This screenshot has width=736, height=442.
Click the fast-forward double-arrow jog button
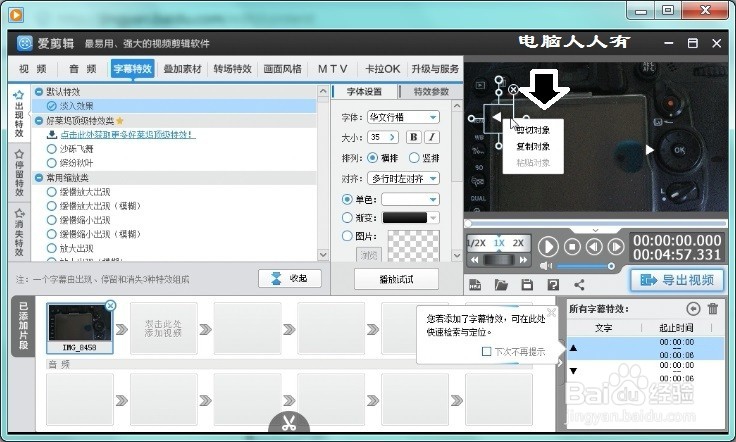[x=523, y=260]
